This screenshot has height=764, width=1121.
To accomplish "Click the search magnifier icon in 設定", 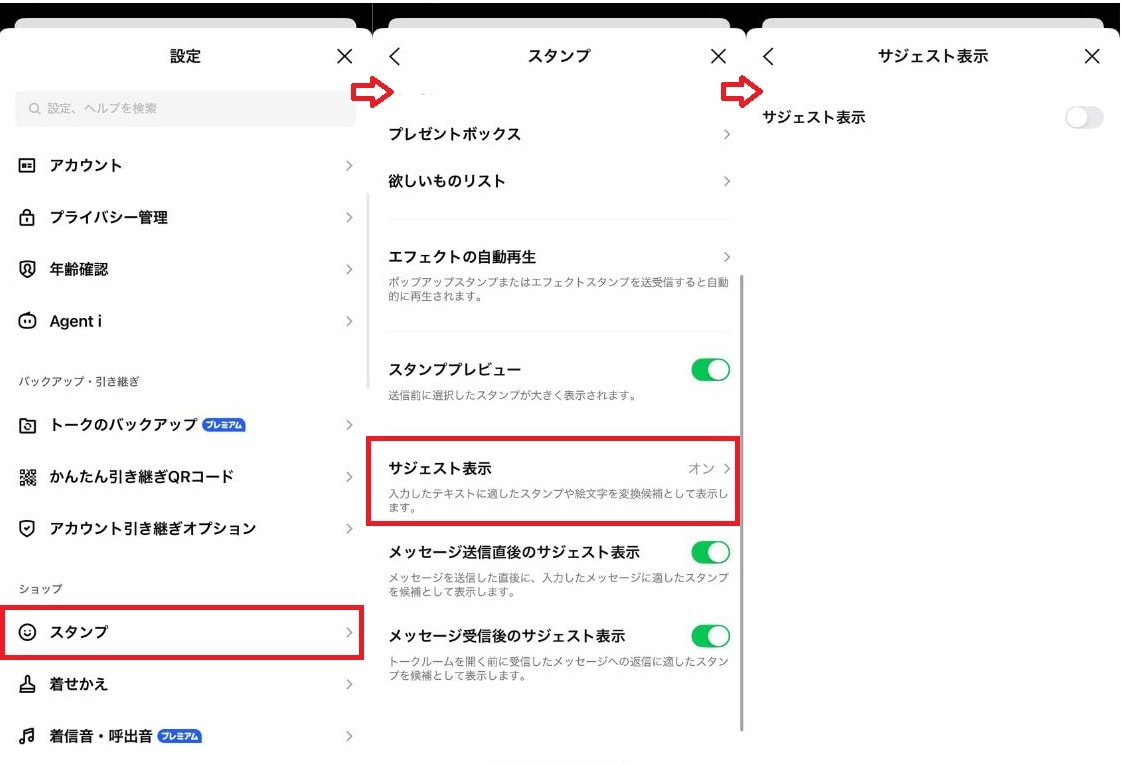I will click(34, 109).
